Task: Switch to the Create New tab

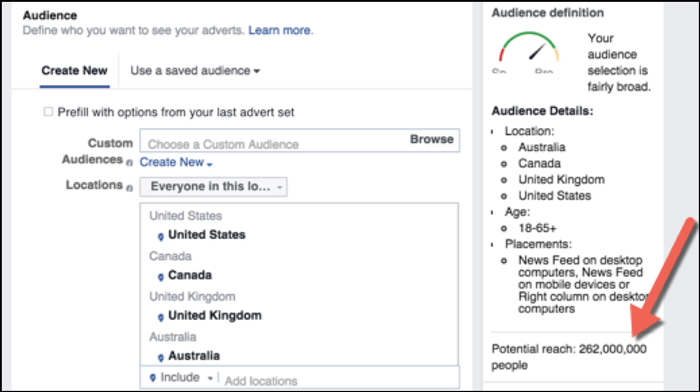Action: tap(74, 71)
